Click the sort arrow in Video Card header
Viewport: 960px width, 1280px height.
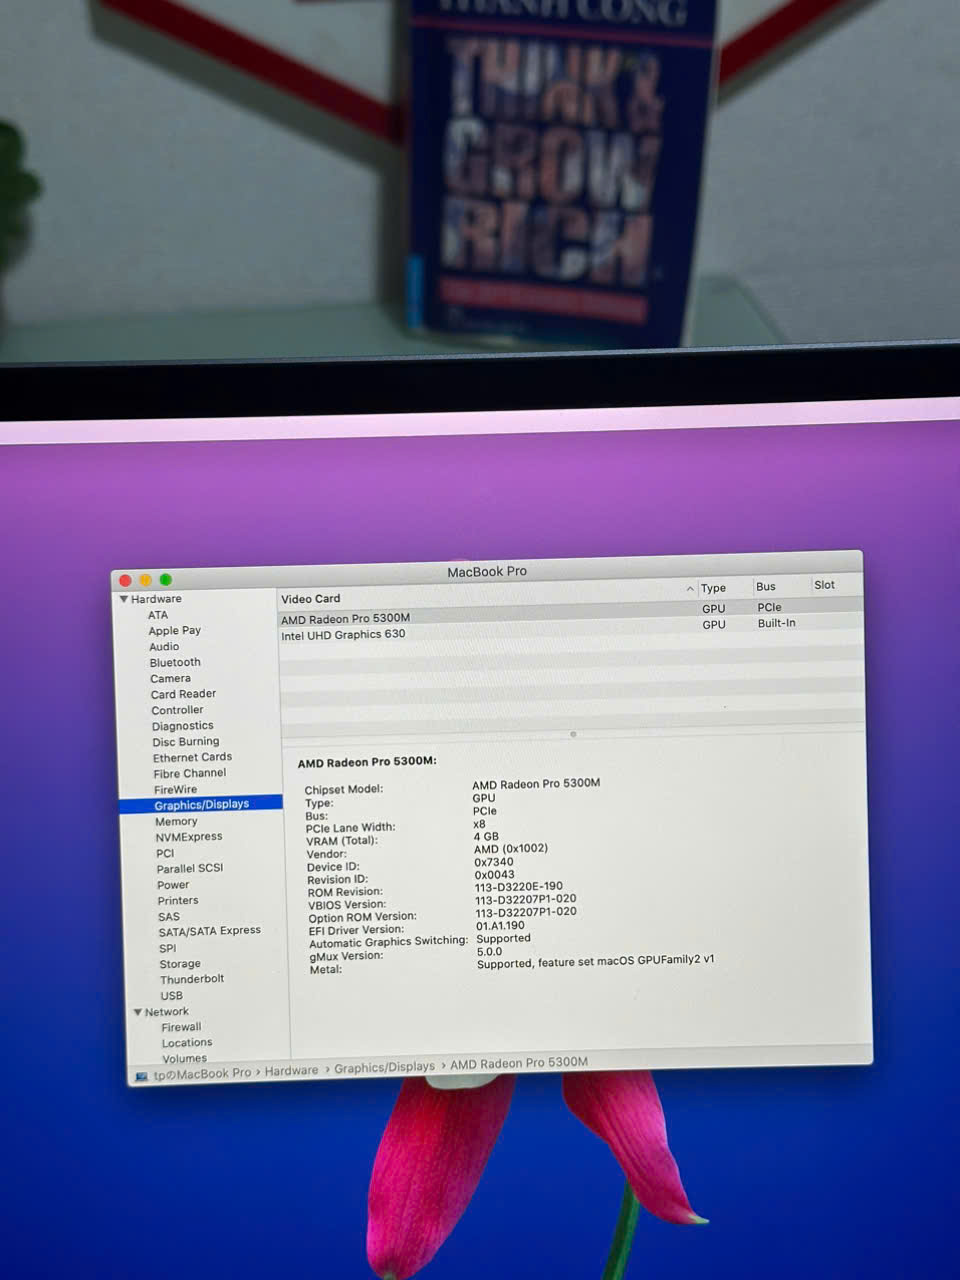(689, 589)
